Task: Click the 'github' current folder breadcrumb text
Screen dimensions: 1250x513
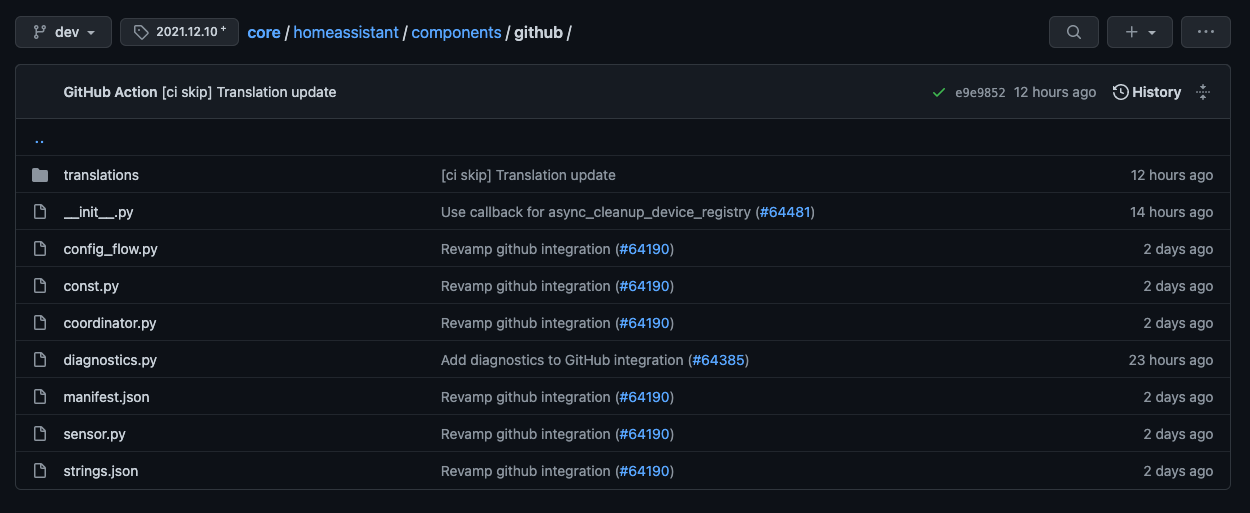Action: pos(538,32)
